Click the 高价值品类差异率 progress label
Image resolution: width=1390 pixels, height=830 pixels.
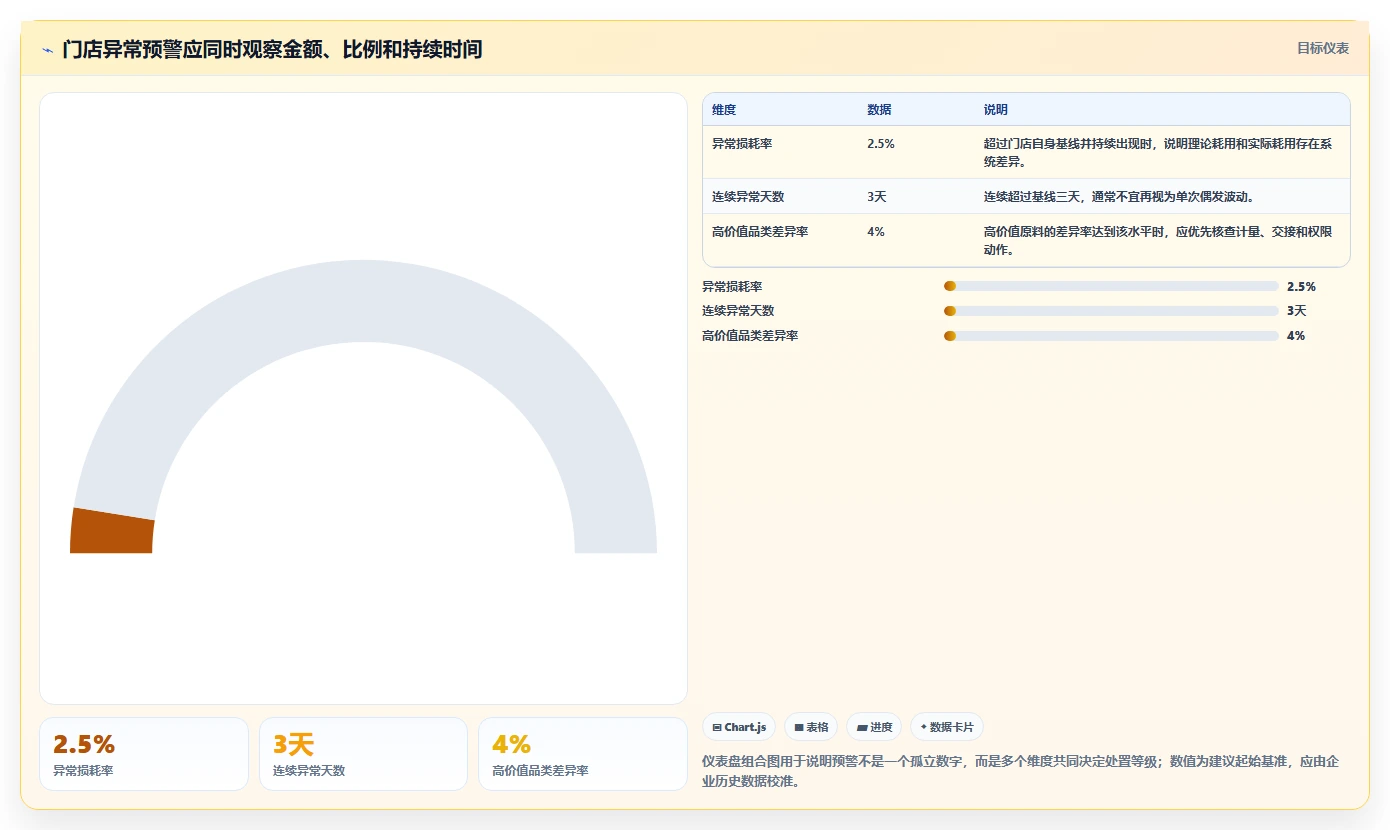(x=750, y=336)
